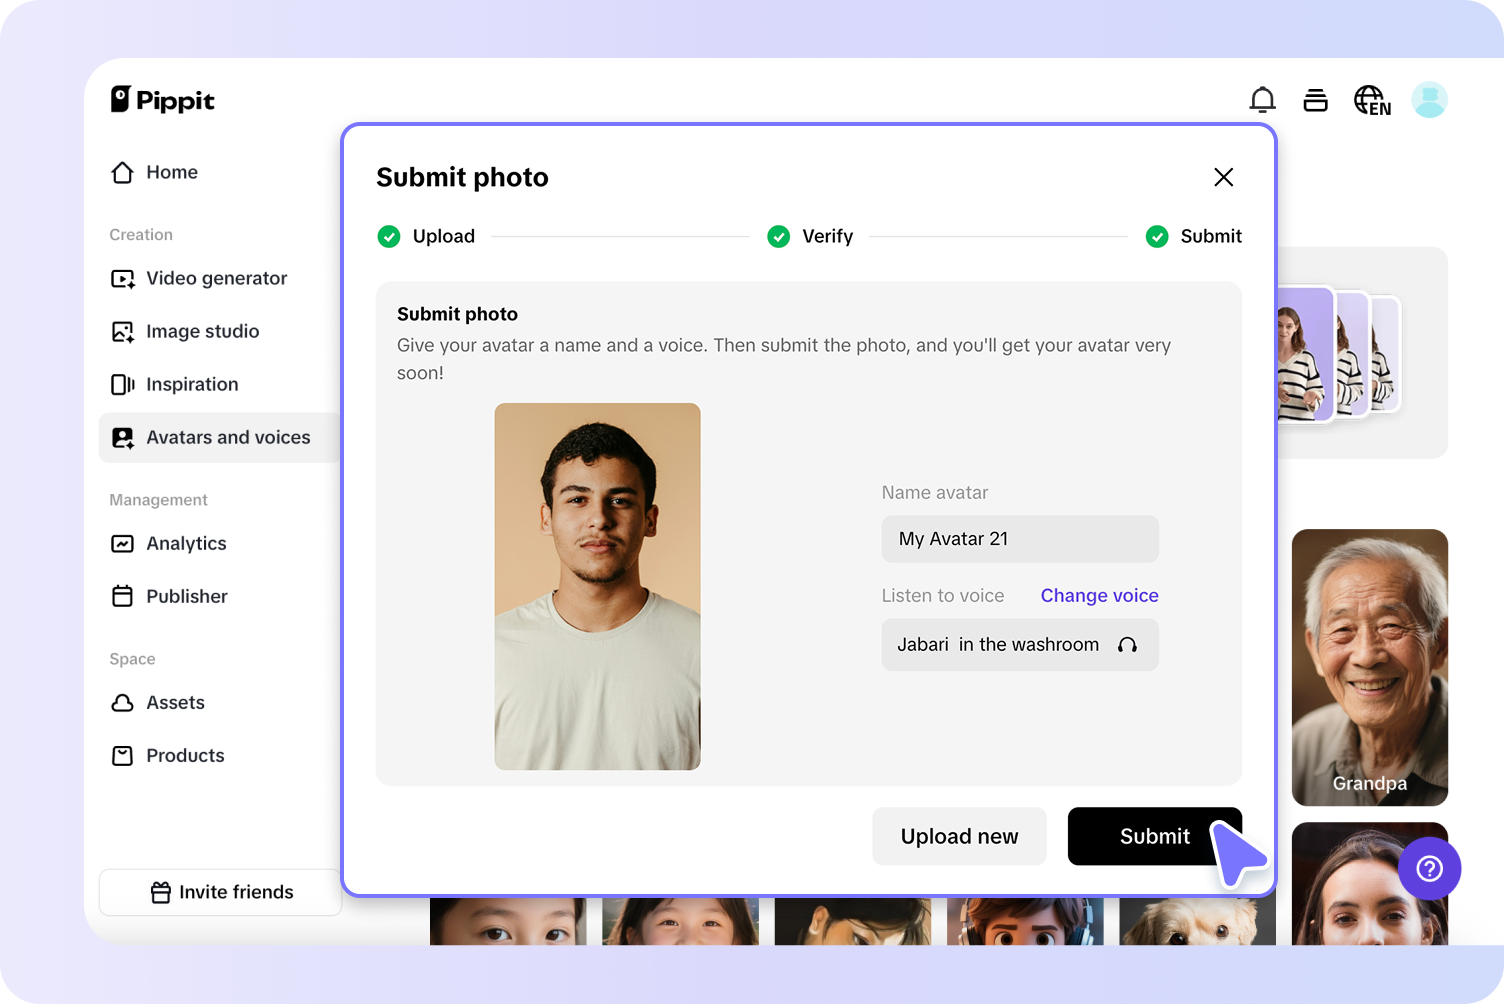
Task: Click the notification bell icon
Action: tap(1262, 100)
